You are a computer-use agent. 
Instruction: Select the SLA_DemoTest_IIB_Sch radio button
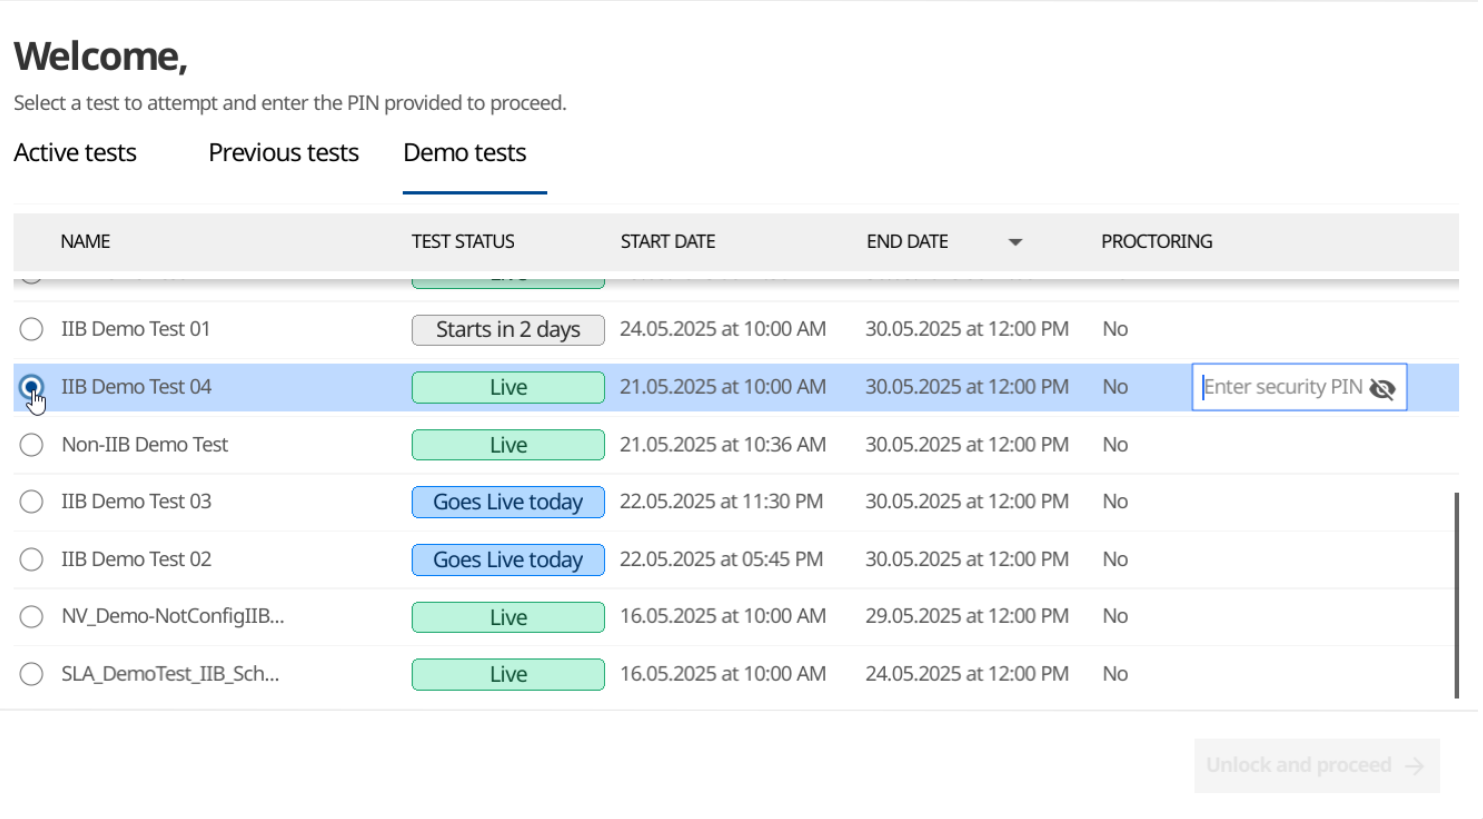30,674
